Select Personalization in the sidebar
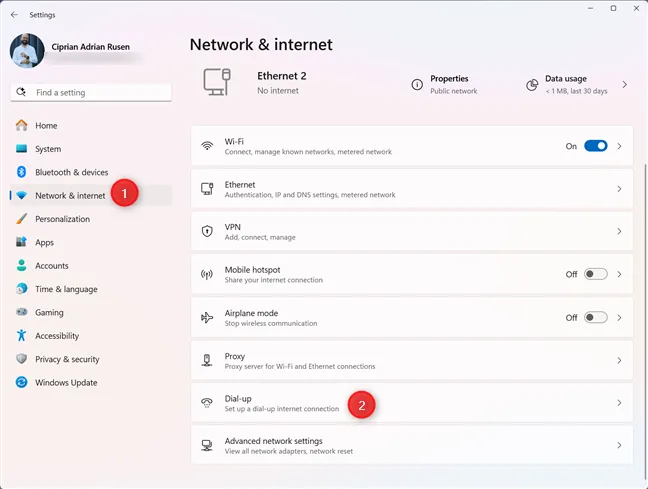Screen dimensions: 648x489 pos(91,219)
